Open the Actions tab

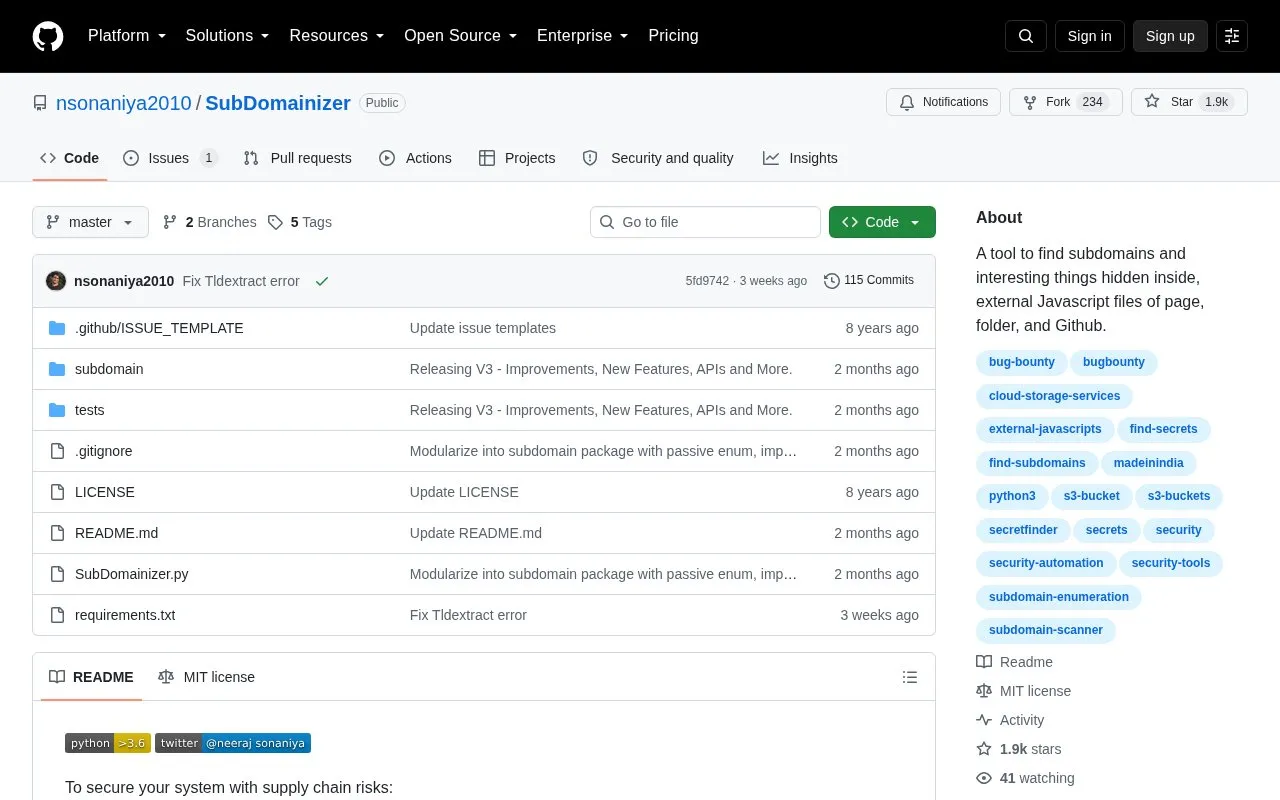click(x=415, y=158)
